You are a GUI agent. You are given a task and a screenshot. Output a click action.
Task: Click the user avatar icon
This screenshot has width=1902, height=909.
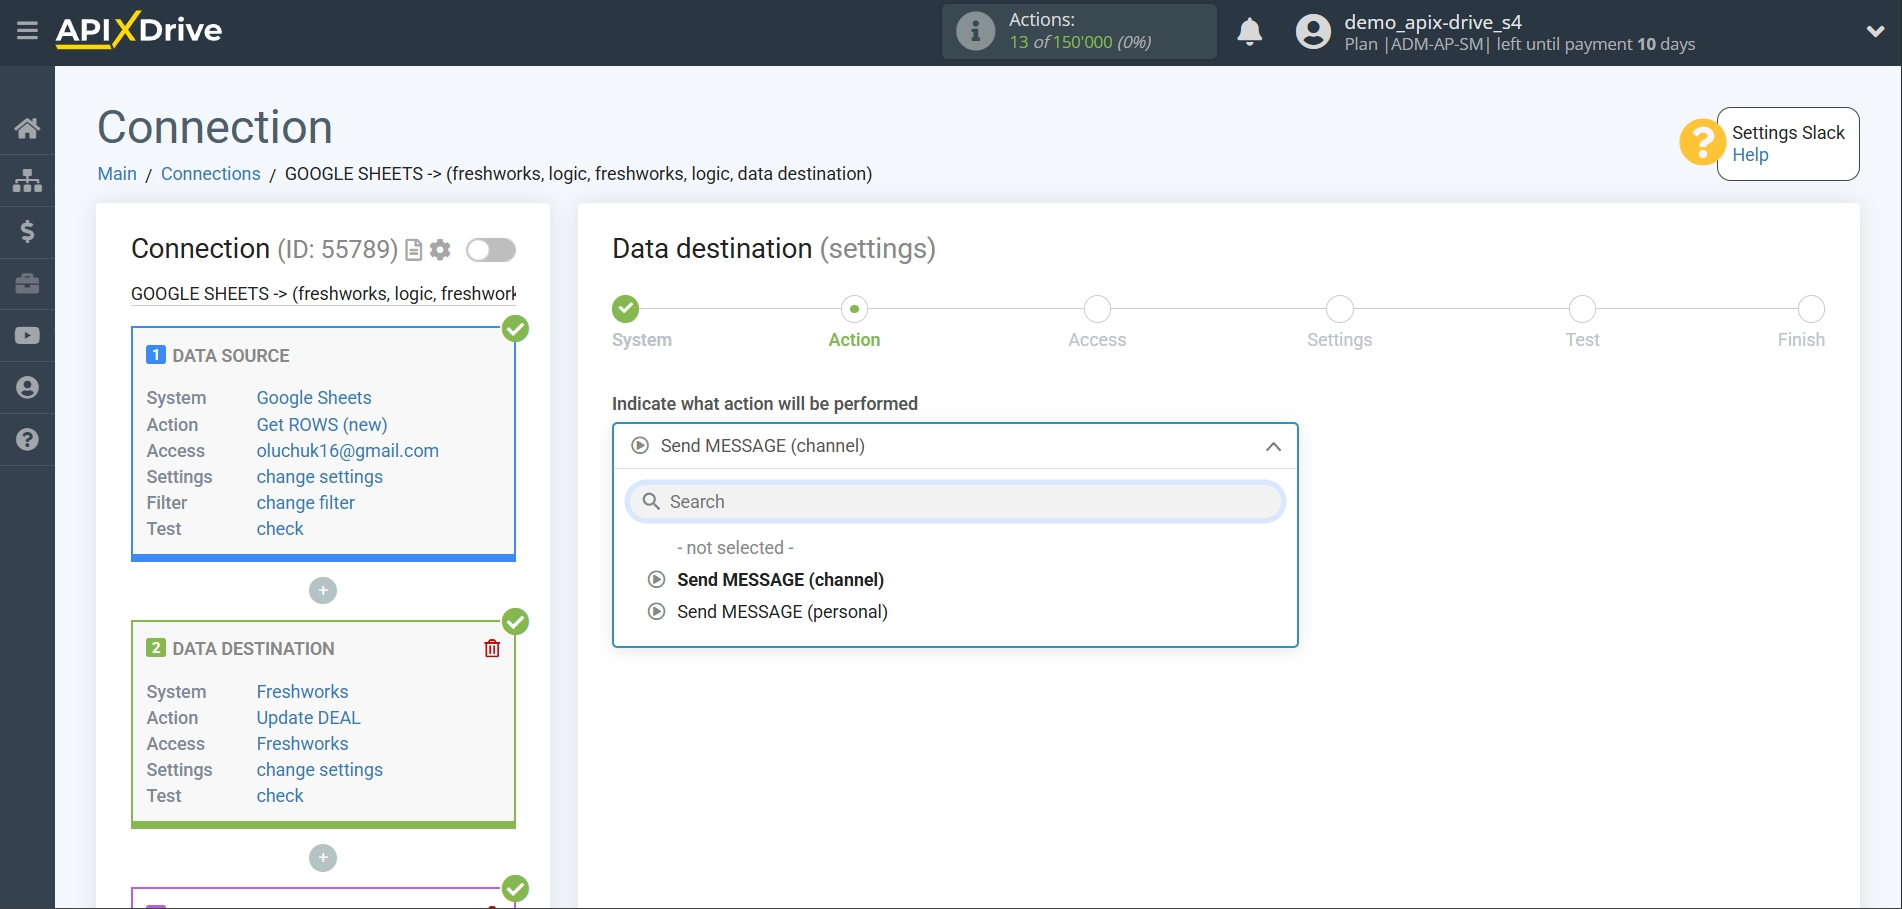pos(1313,32)
